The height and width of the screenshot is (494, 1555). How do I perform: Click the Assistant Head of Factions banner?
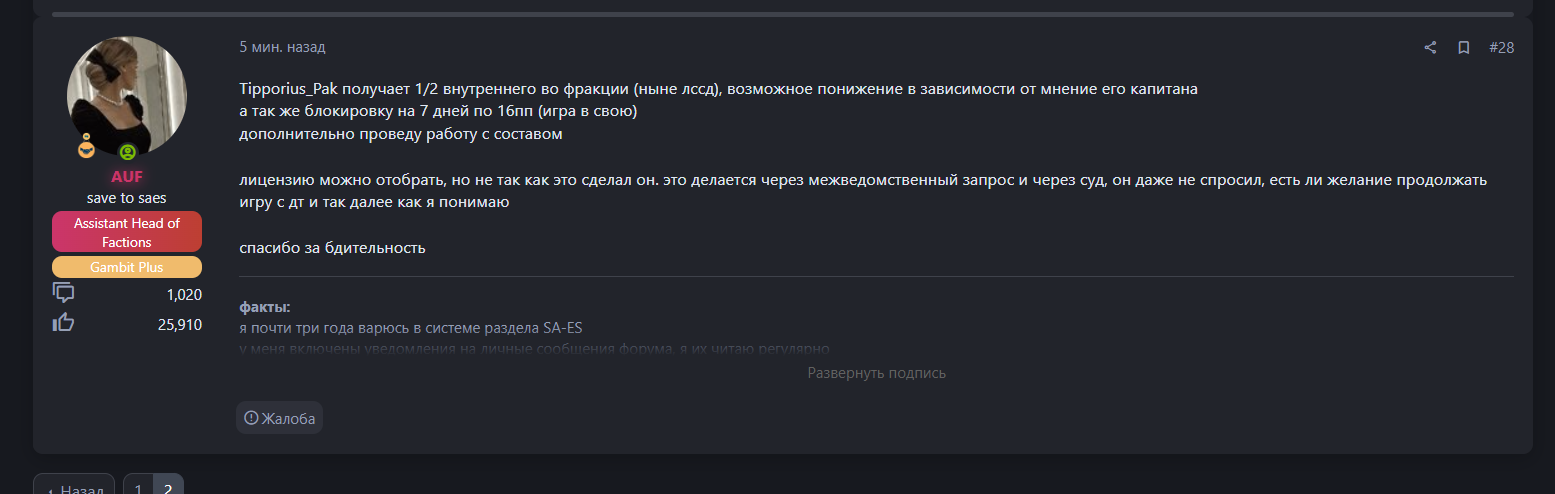pyautogui.click(x=127, y=232)
